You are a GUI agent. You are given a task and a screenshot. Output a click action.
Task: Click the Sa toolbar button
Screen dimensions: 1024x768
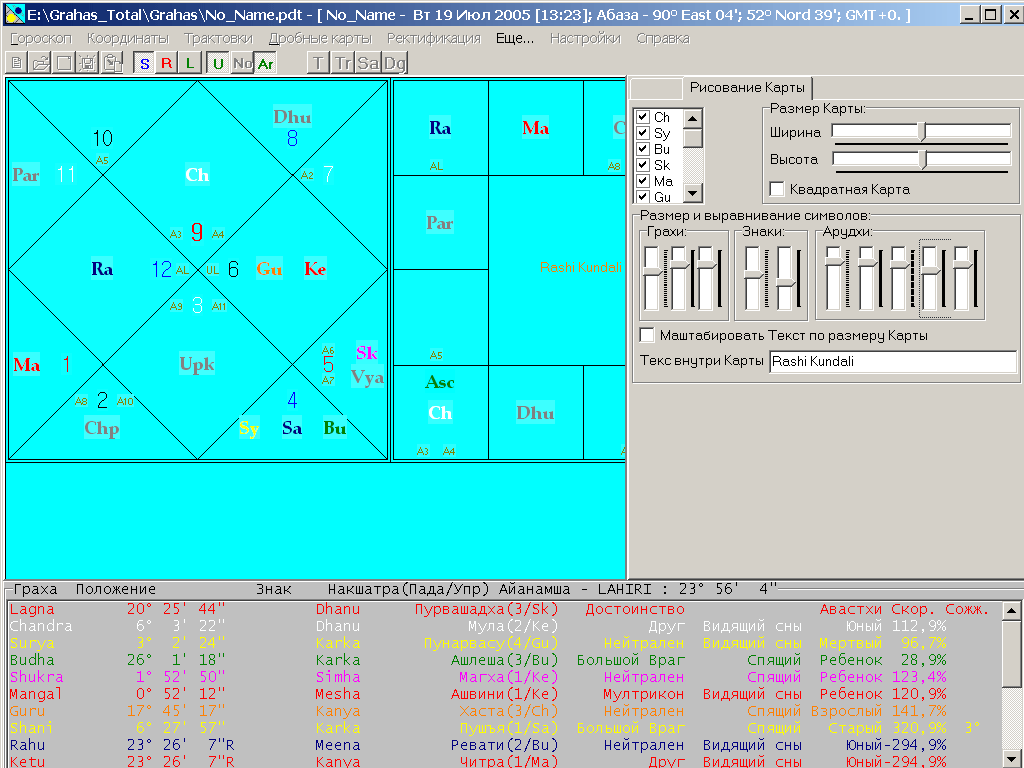369,63
